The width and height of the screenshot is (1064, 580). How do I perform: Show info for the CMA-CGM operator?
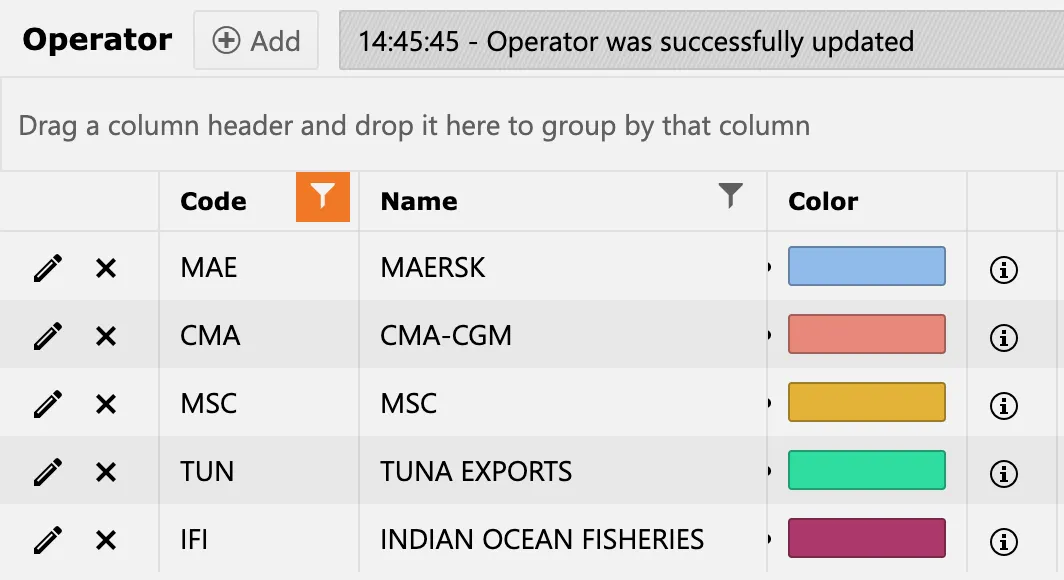pos(1004,337)
